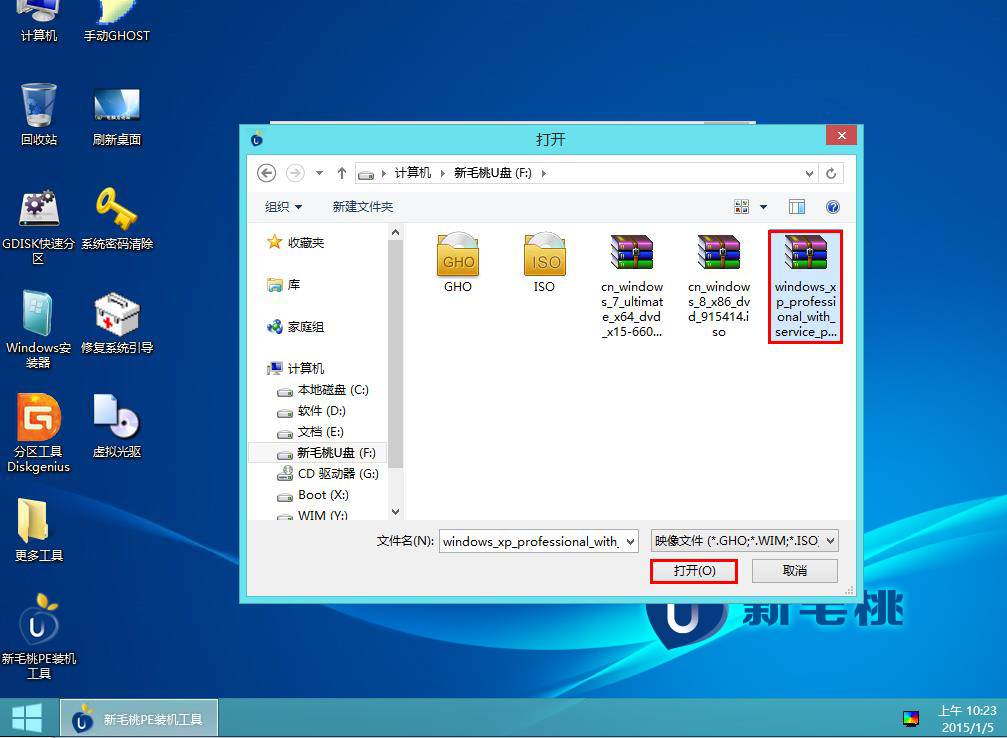Select 新毛桃U盘 (F:) in the tree
This screenshot has width=1007, height=738.
317,453
